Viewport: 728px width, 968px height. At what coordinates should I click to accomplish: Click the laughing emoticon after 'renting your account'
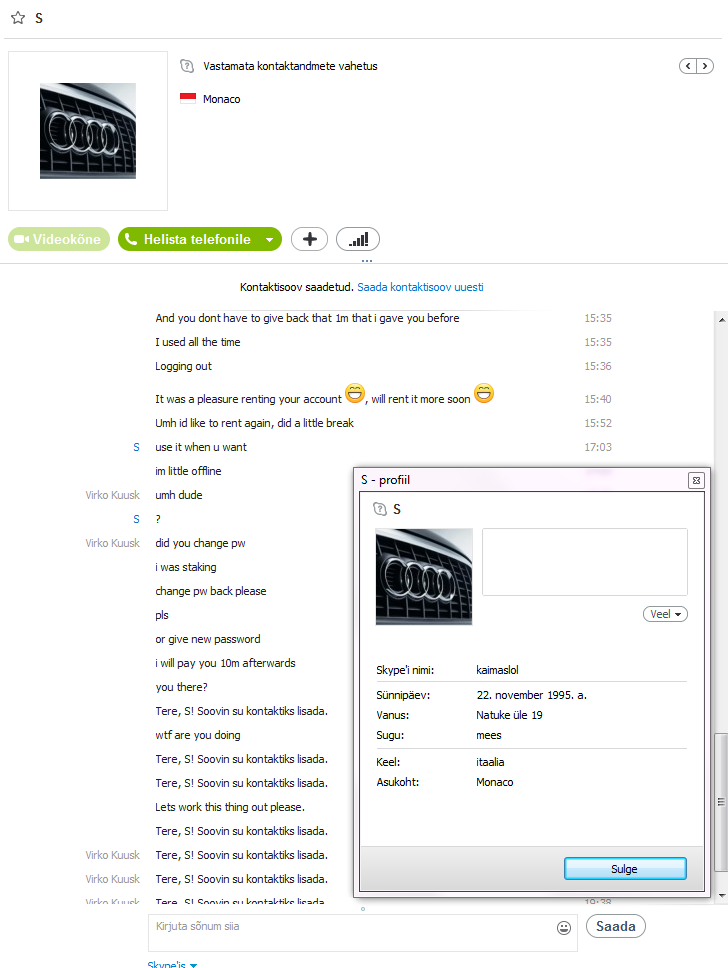(x=355, y=393)
